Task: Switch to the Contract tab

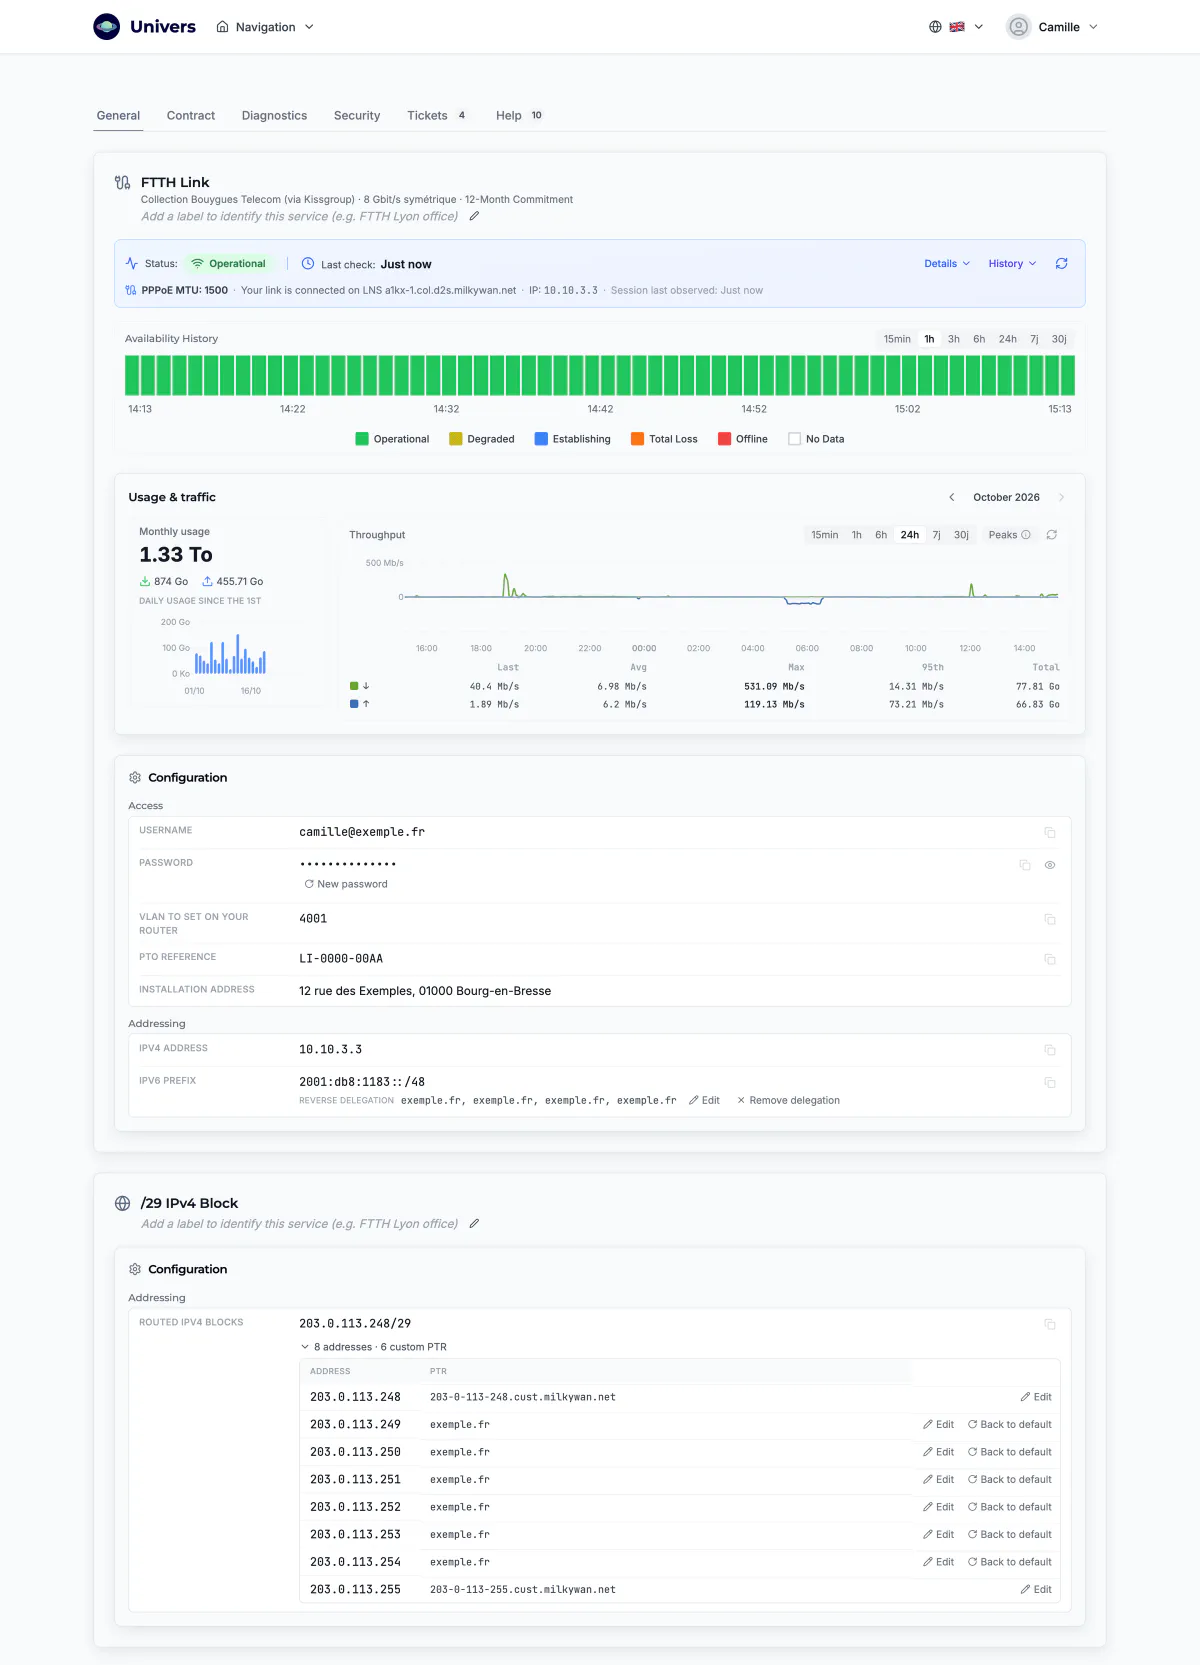Action: (x=191, y=116)
